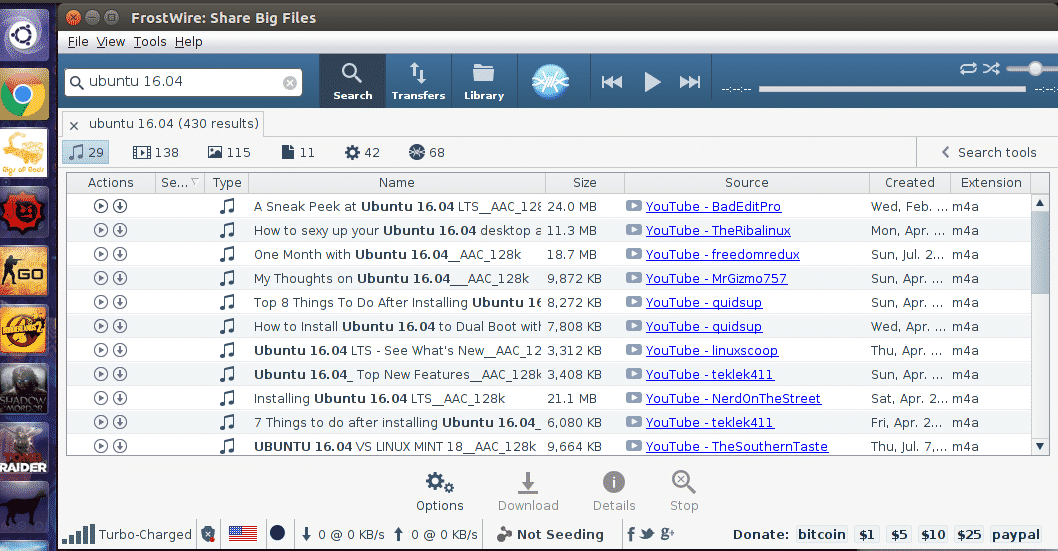Filter results by video files
This screenshot has height=551, width=1058.
[155, 152]
